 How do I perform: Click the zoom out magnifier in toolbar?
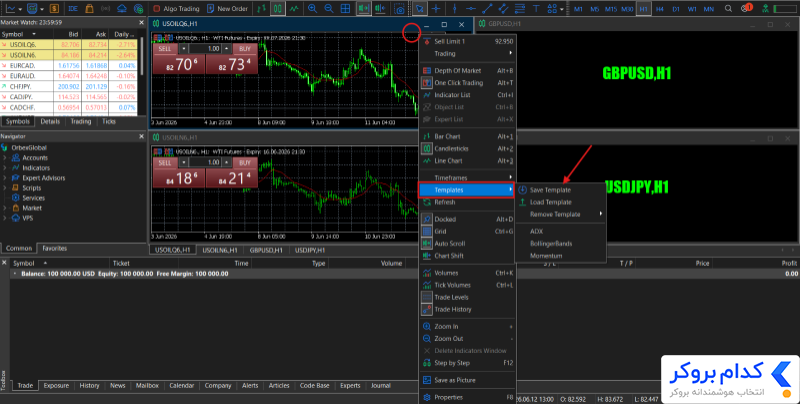click(329, 9)
